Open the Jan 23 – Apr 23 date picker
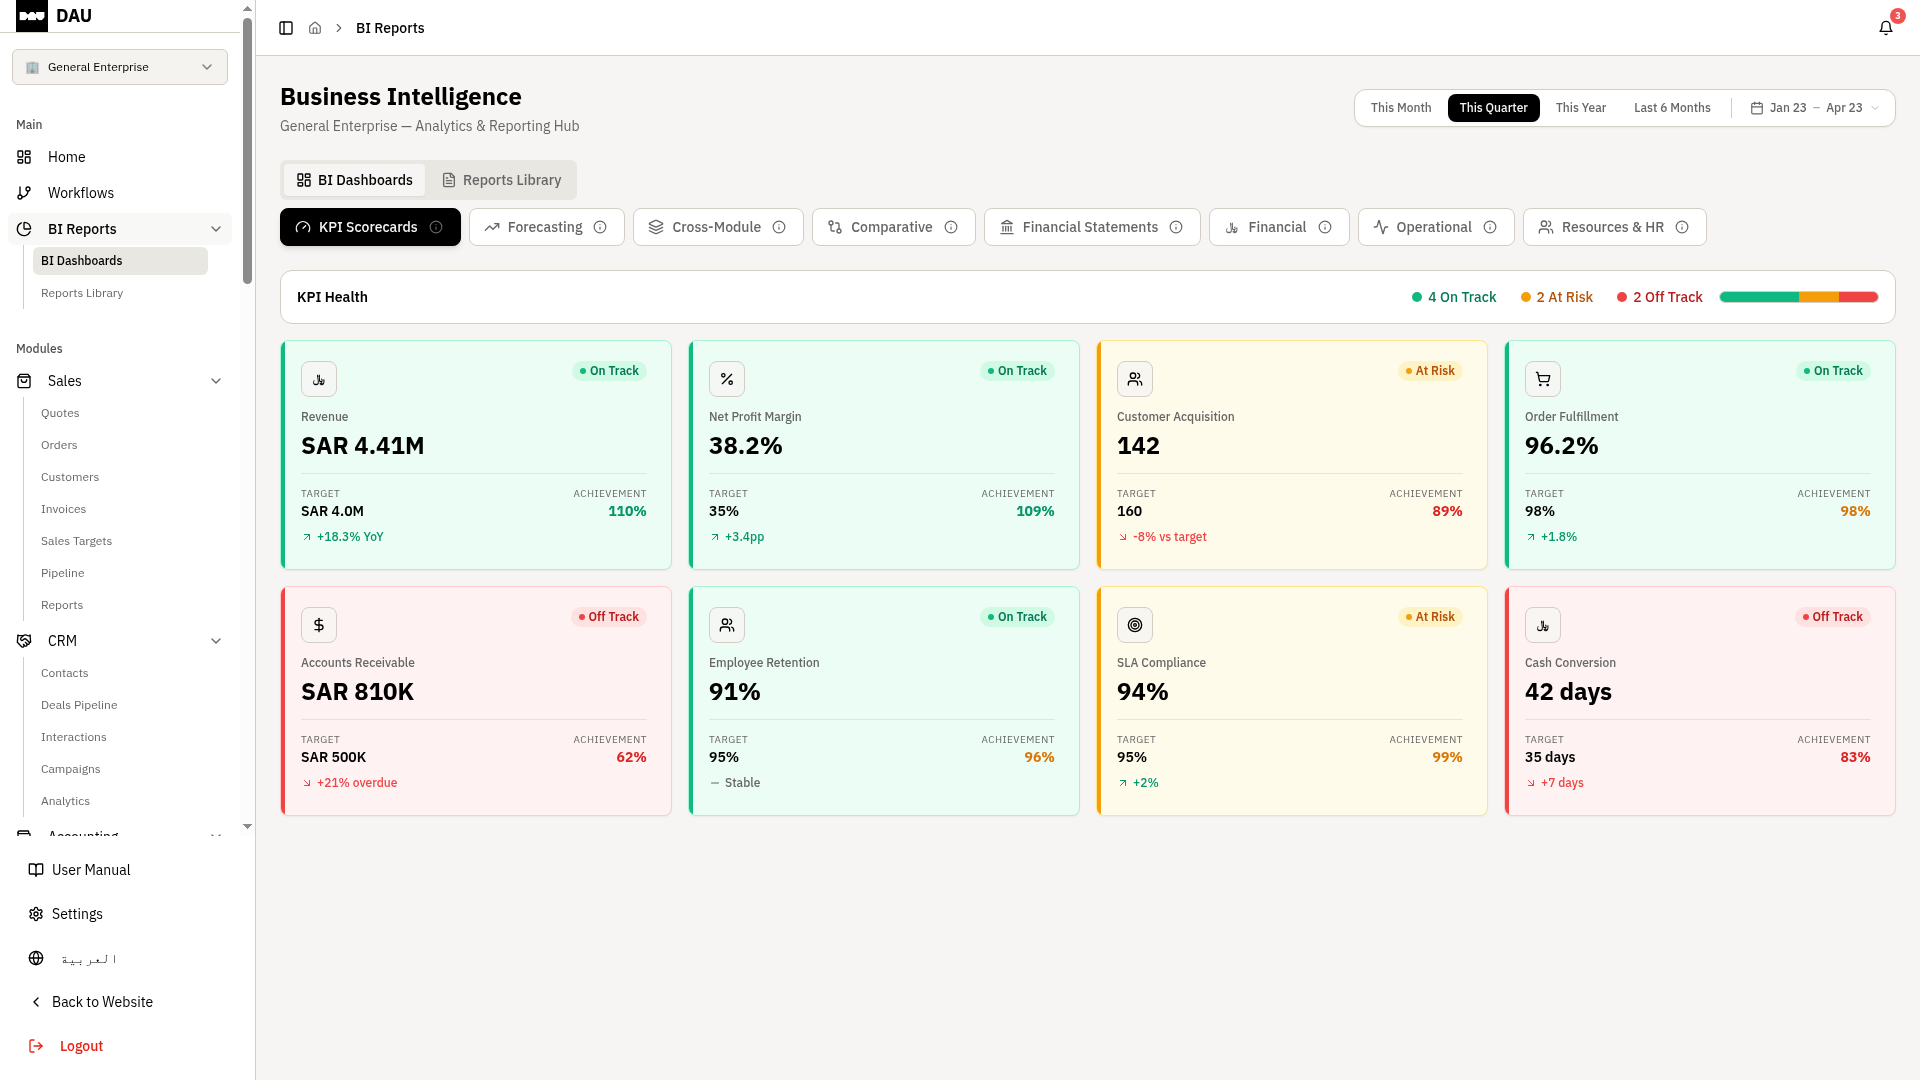The height and width of the screenshot is (1080, 1920). point(1814,108)
